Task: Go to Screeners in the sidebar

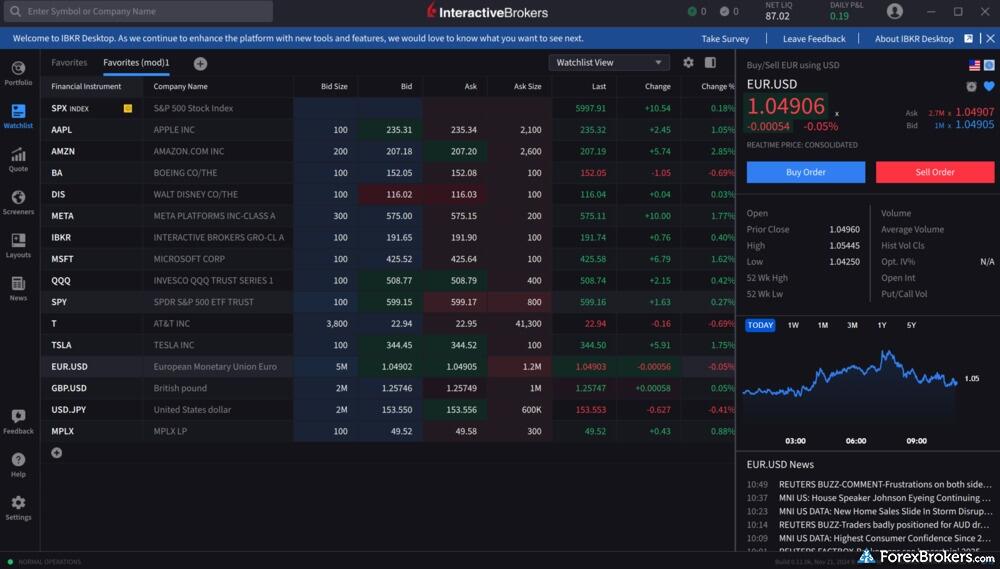Action: click(x=18, y=201)
